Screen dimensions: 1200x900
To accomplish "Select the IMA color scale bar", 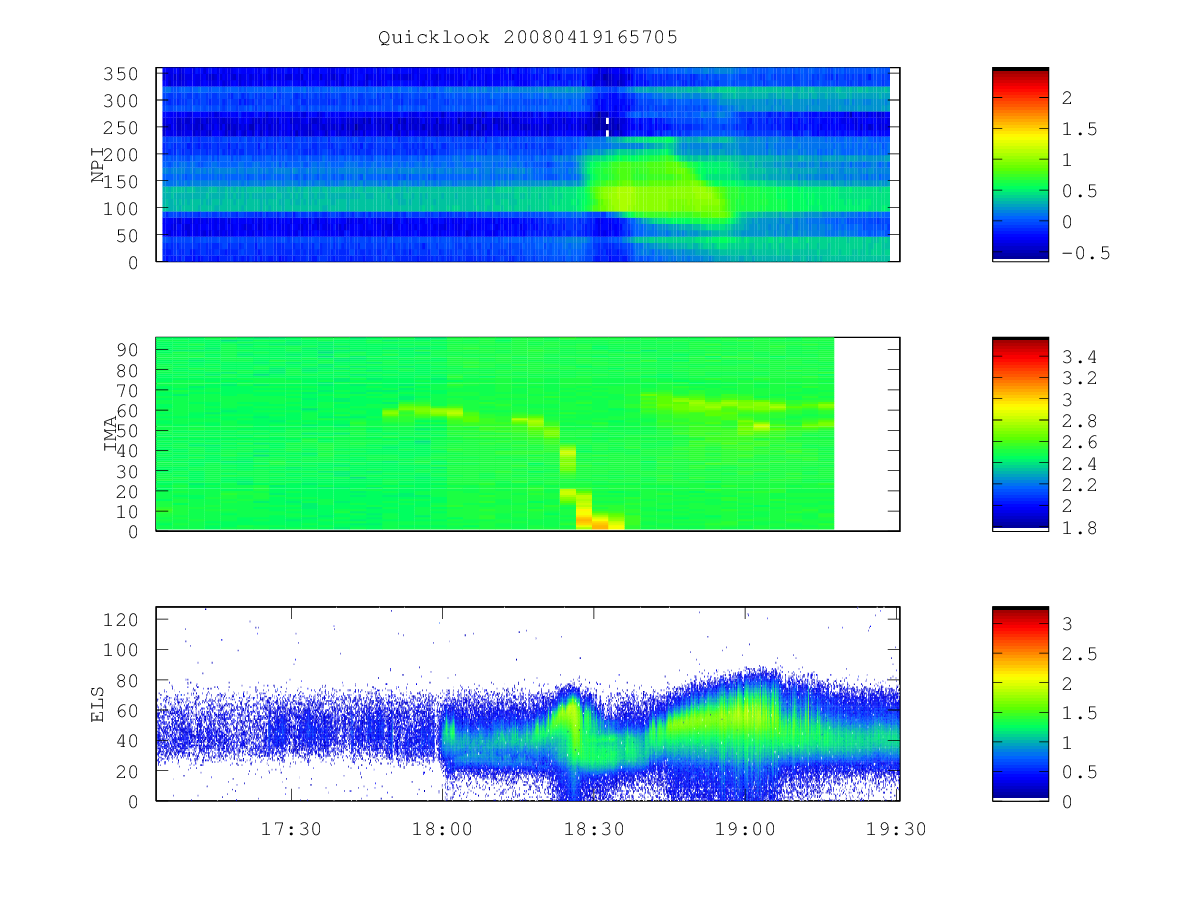I will point(1020,434).
